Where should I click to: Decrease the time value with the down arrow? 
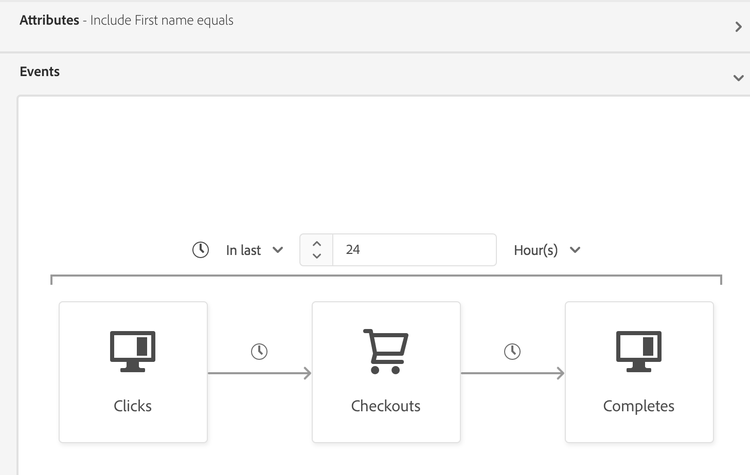point(317,257)
